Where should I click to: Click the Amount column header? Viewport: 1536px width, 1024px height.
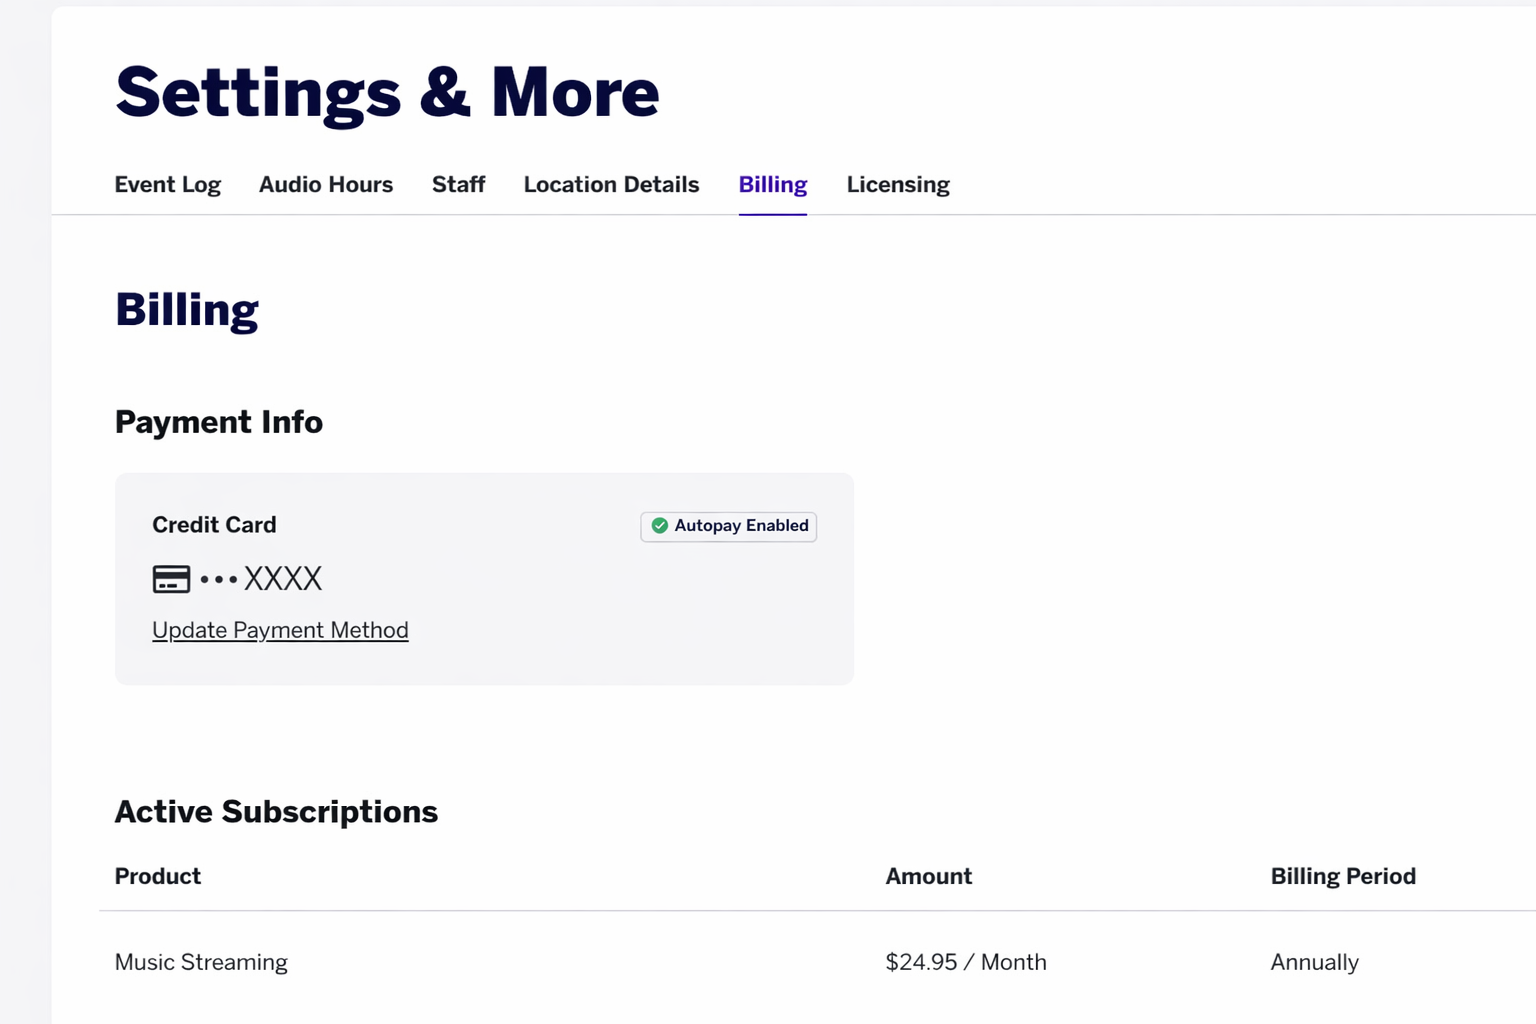point(929,876)
